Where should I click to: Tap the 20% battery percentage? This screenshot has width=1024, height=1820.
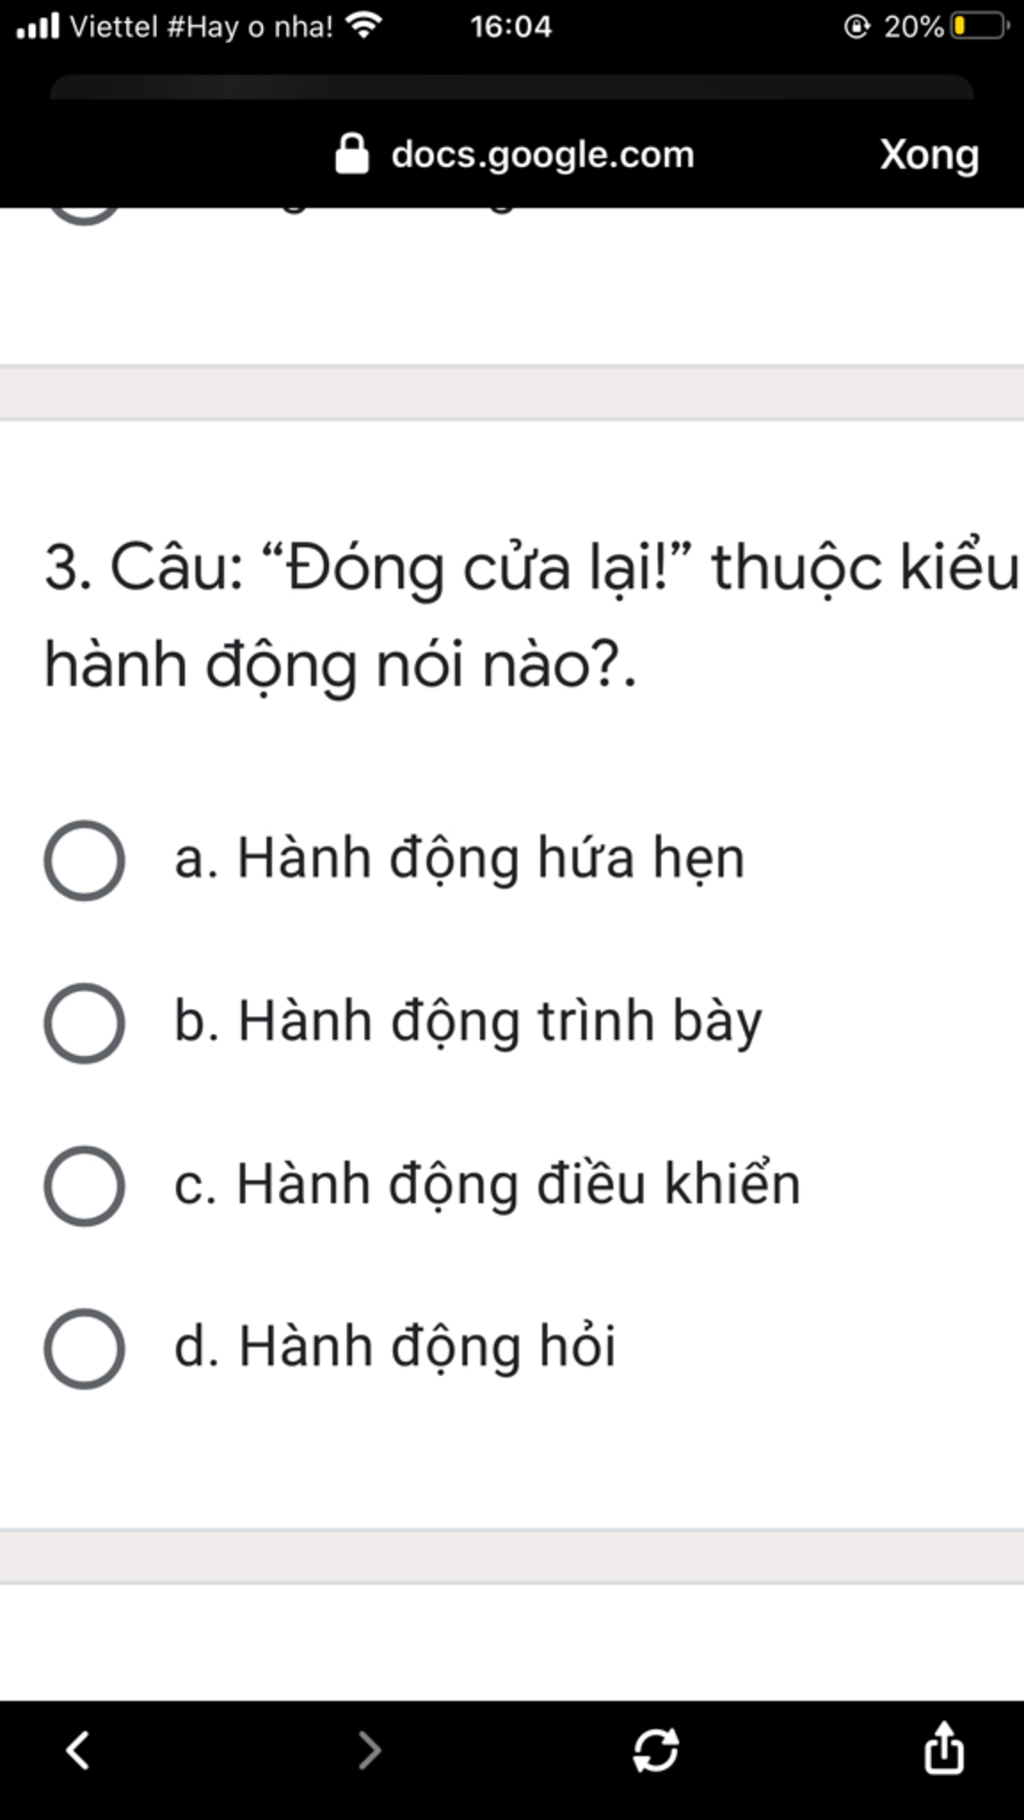tap(913, 26)
